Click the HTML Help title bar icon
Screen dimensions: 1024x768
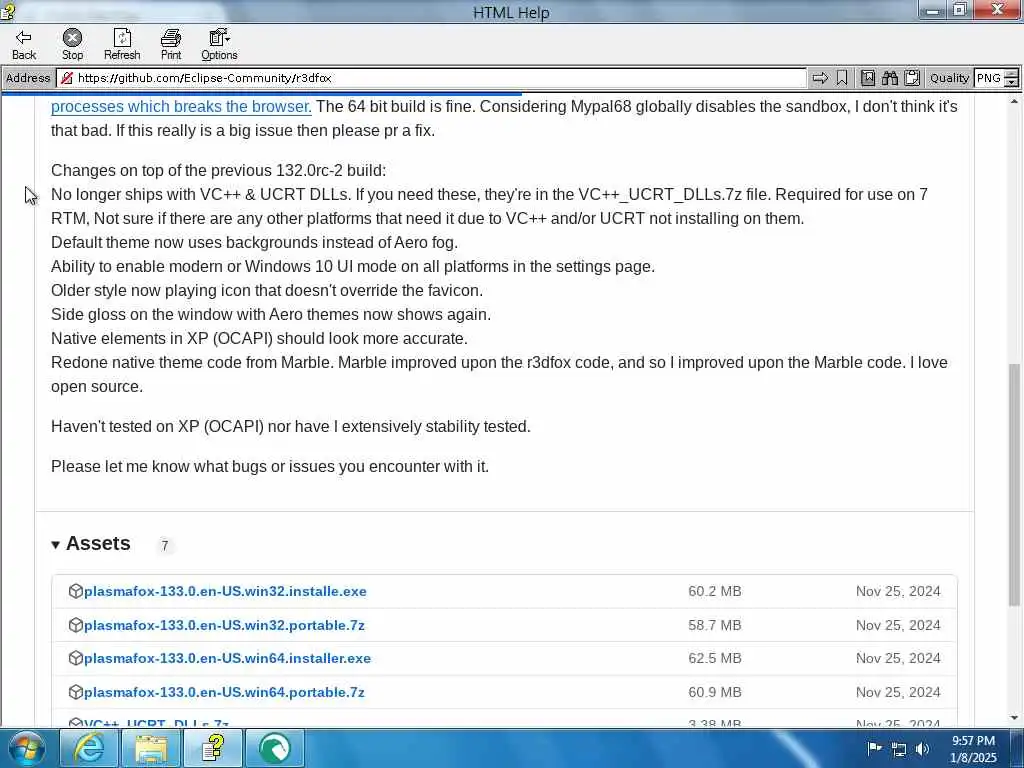(x=8, y=11)
